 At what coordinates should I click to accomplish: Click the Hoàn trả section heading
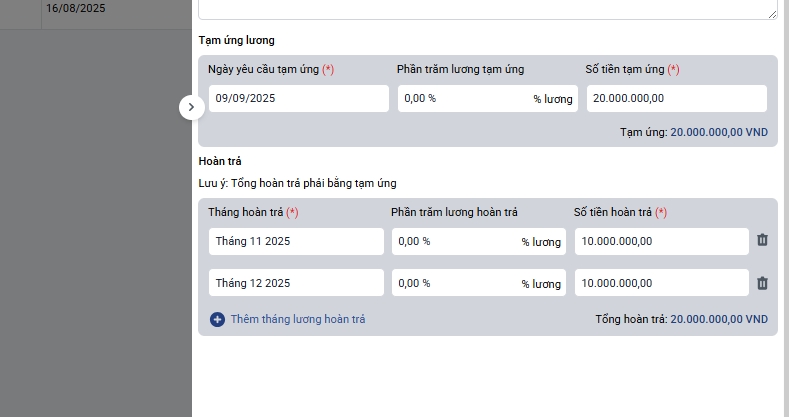220,161
